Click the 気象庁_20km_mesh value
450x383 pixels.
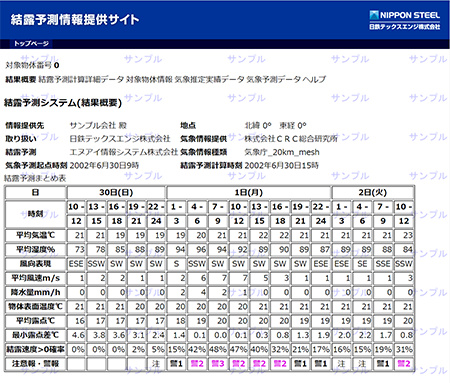[282, 152]
